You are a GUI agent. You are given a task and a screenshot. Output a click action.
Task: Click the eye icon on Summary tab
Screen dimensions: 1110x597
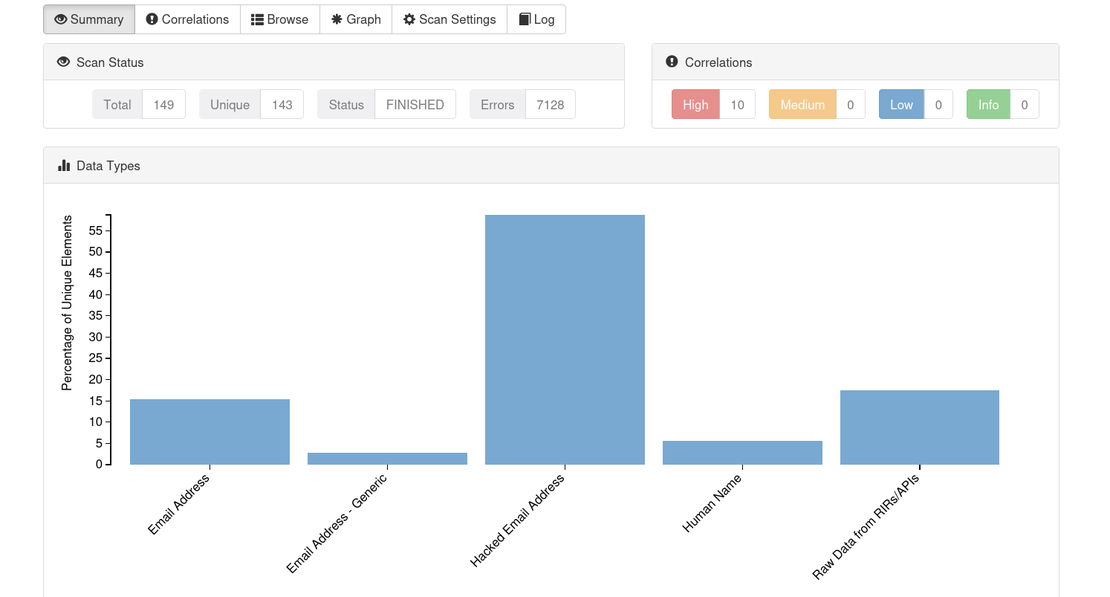(x=61, y=19)
